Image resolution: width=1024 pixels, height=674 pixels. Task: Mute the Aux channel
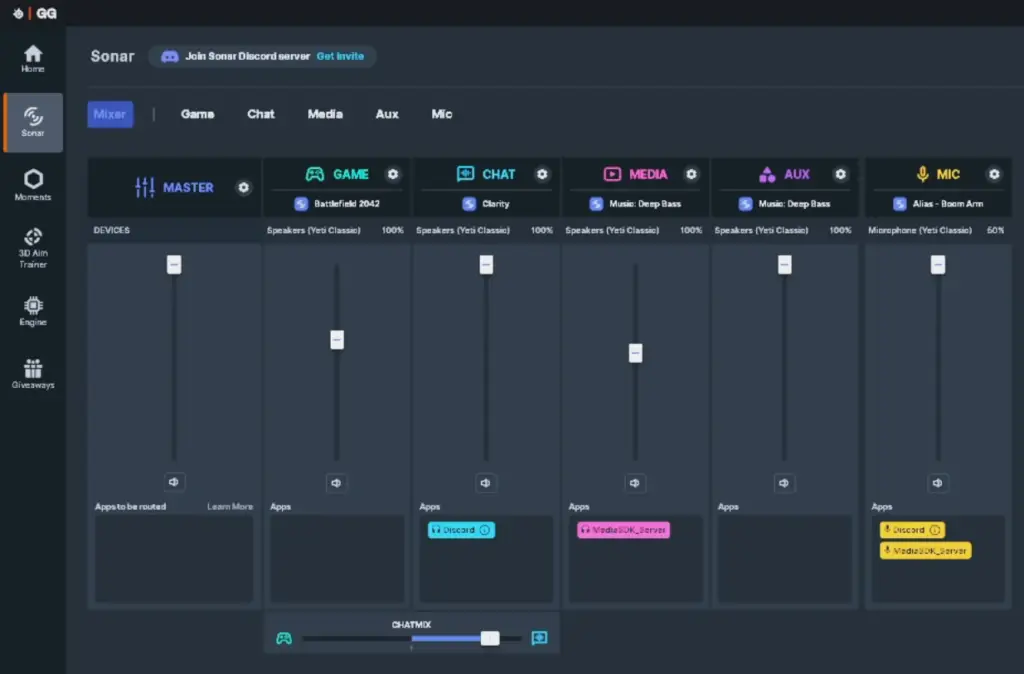784,483
